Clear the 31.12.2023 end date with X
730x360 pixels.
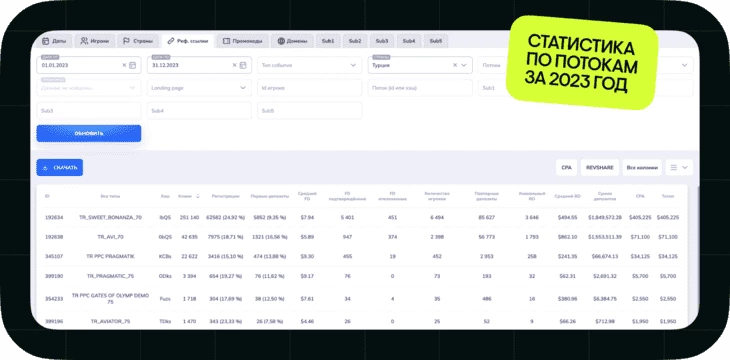(235, 66)
